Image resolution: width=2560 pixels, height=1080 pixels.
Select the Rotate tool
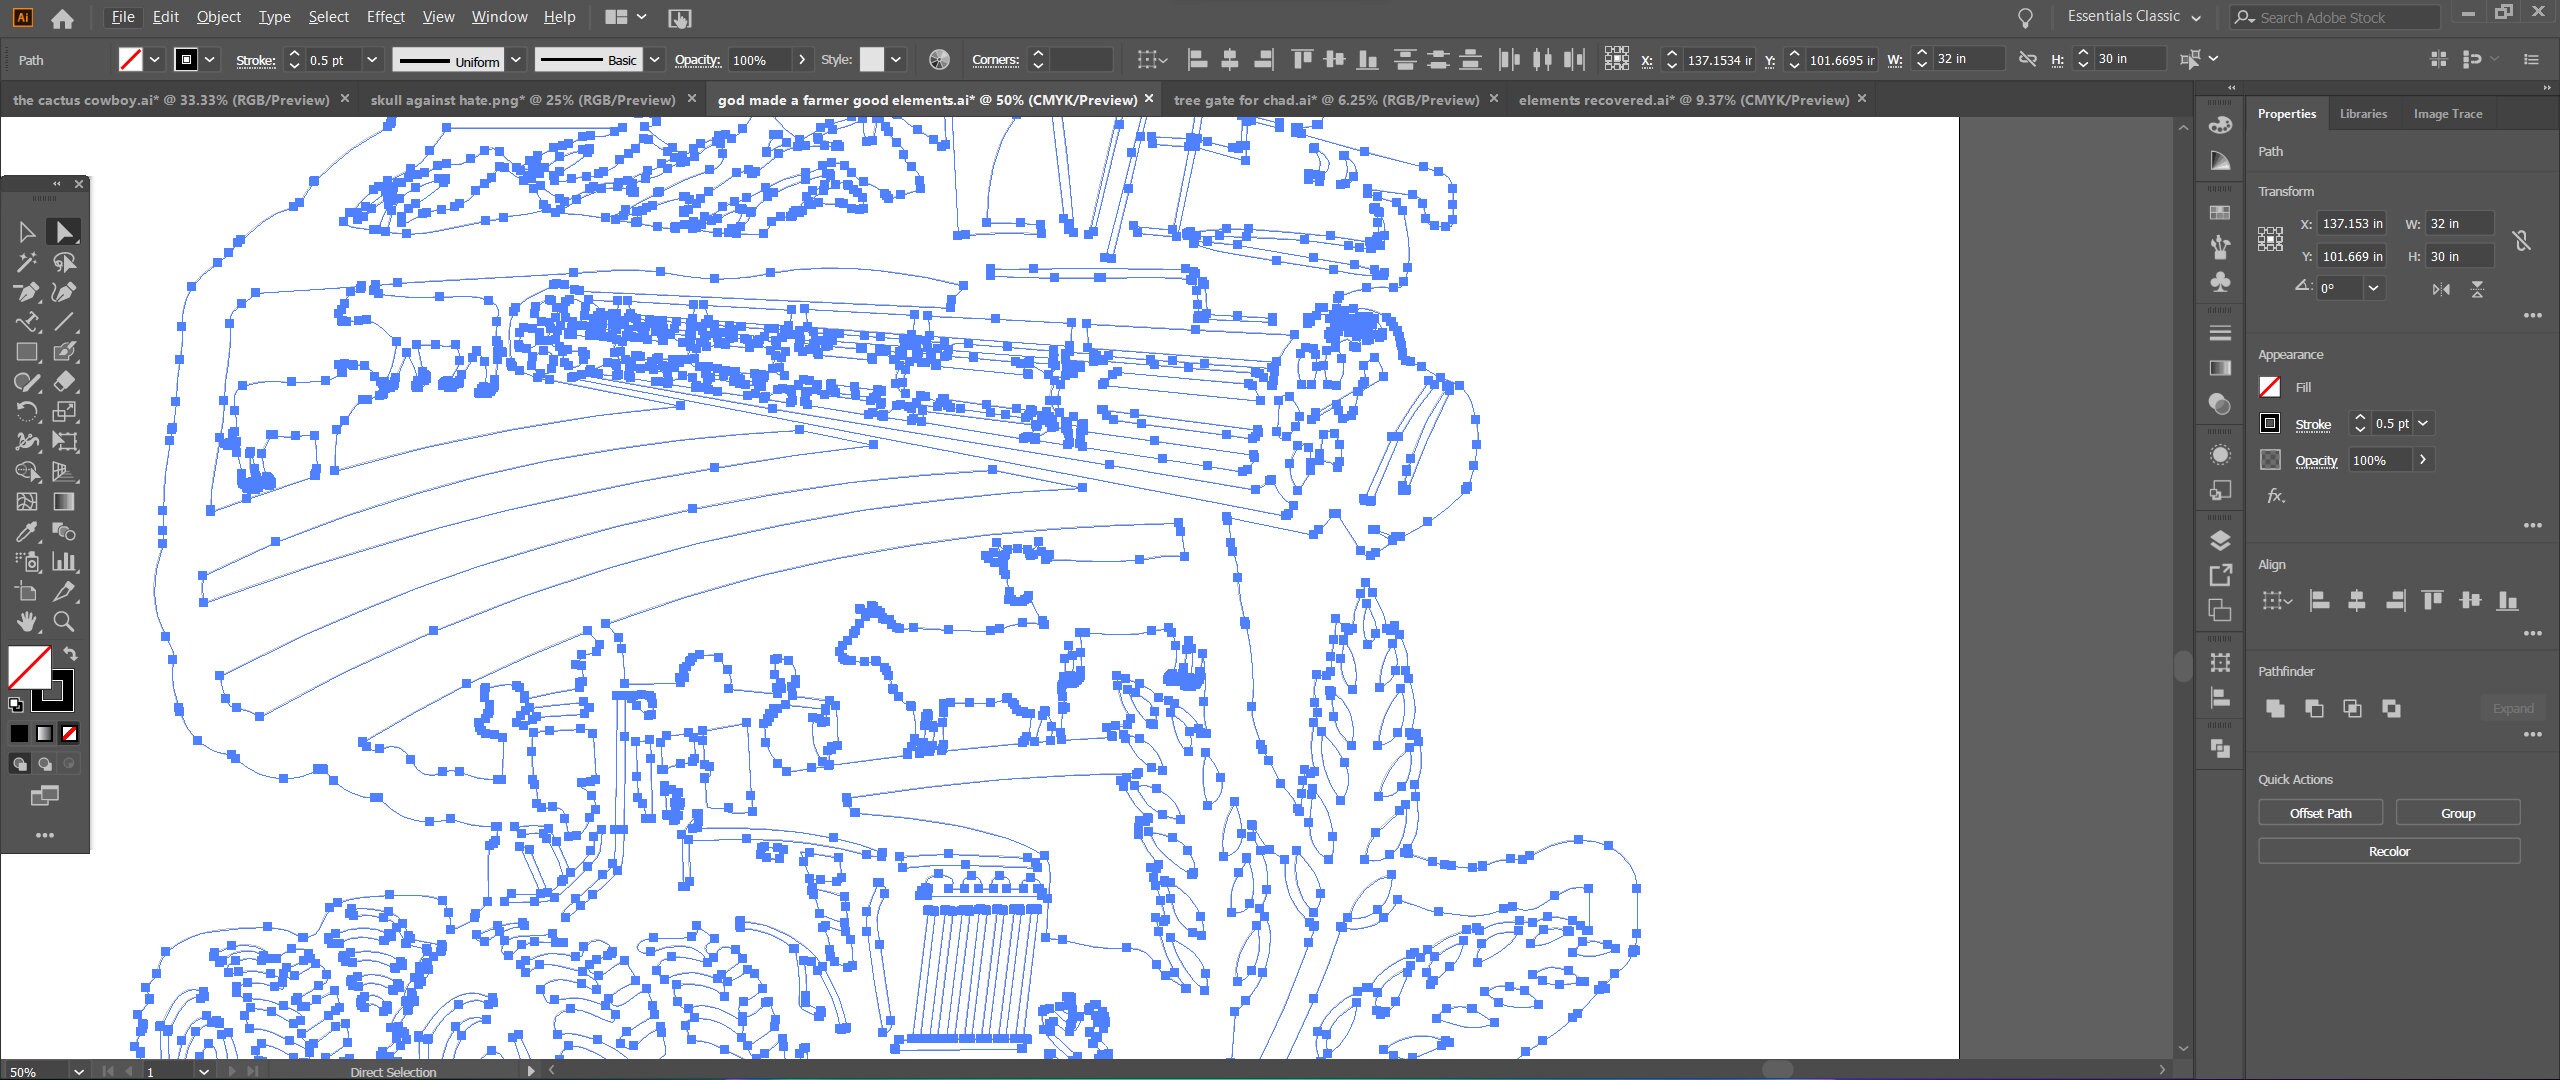click(x=27, y=412)
